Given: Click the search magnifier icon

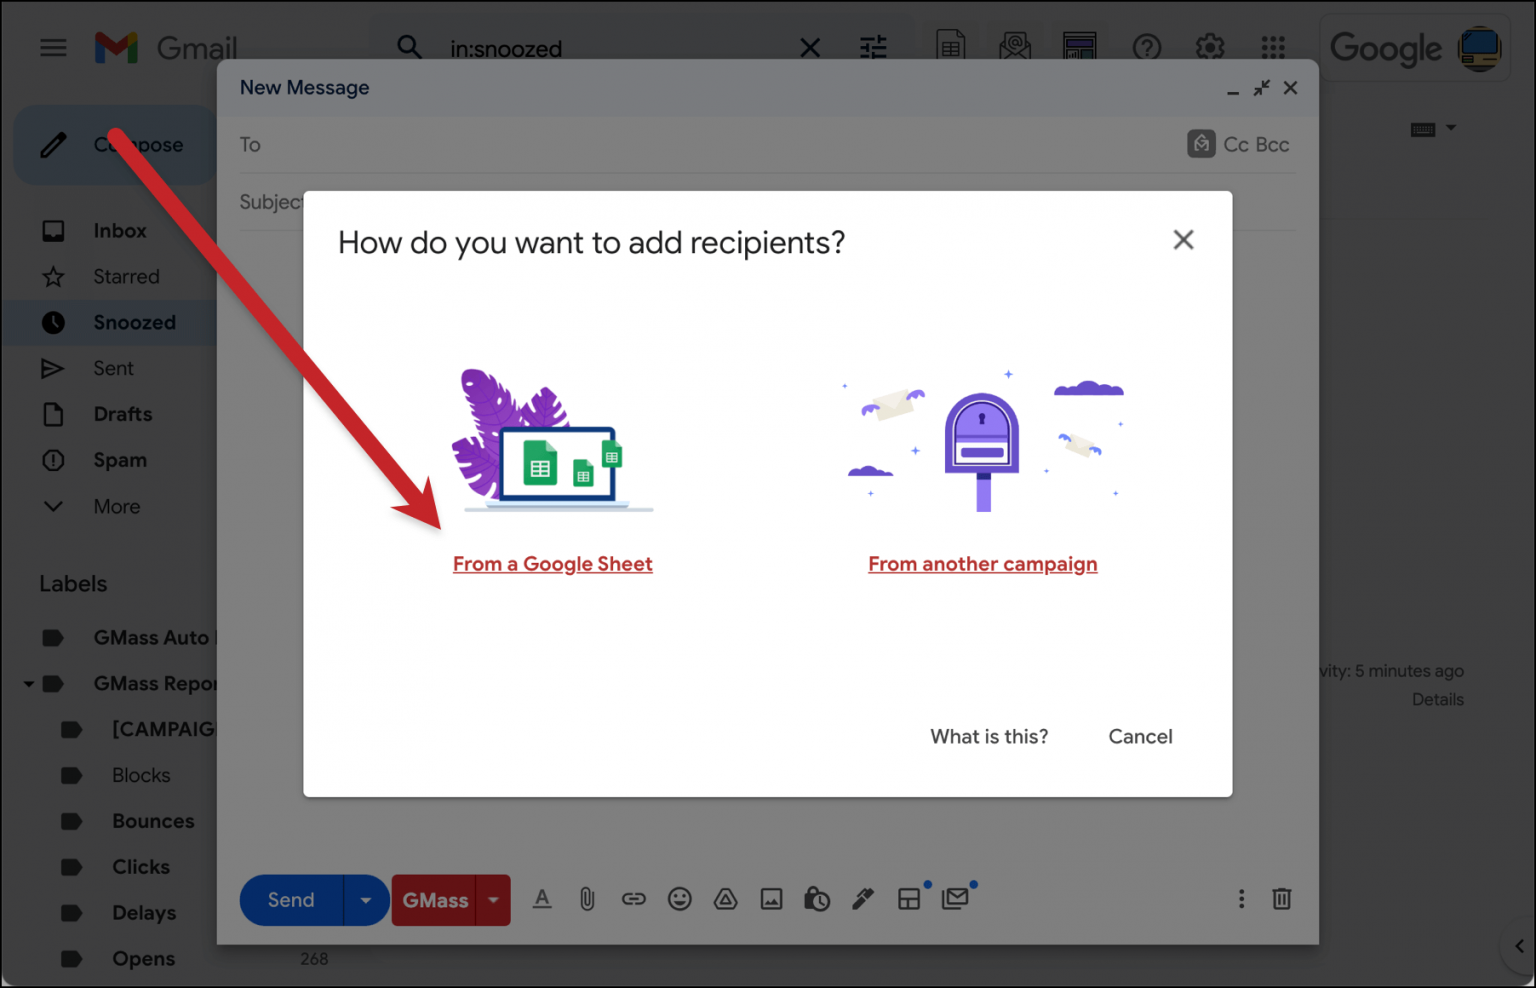Looking at the screenshot, I should (409, 47).
